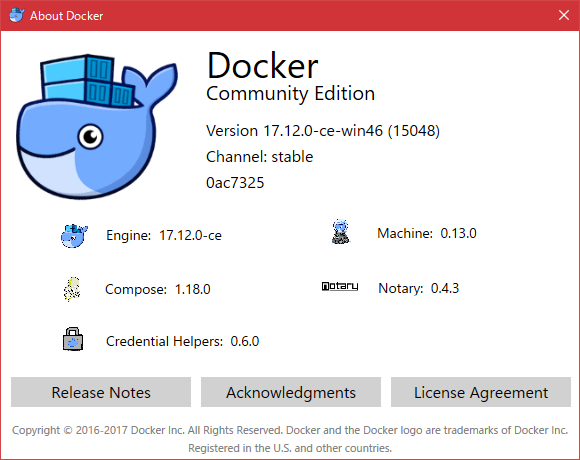Click the "Credential Helpers: 0.6.0" label
Image resolution: width=580 pixels, height=460 pixels.
(183, 341)
